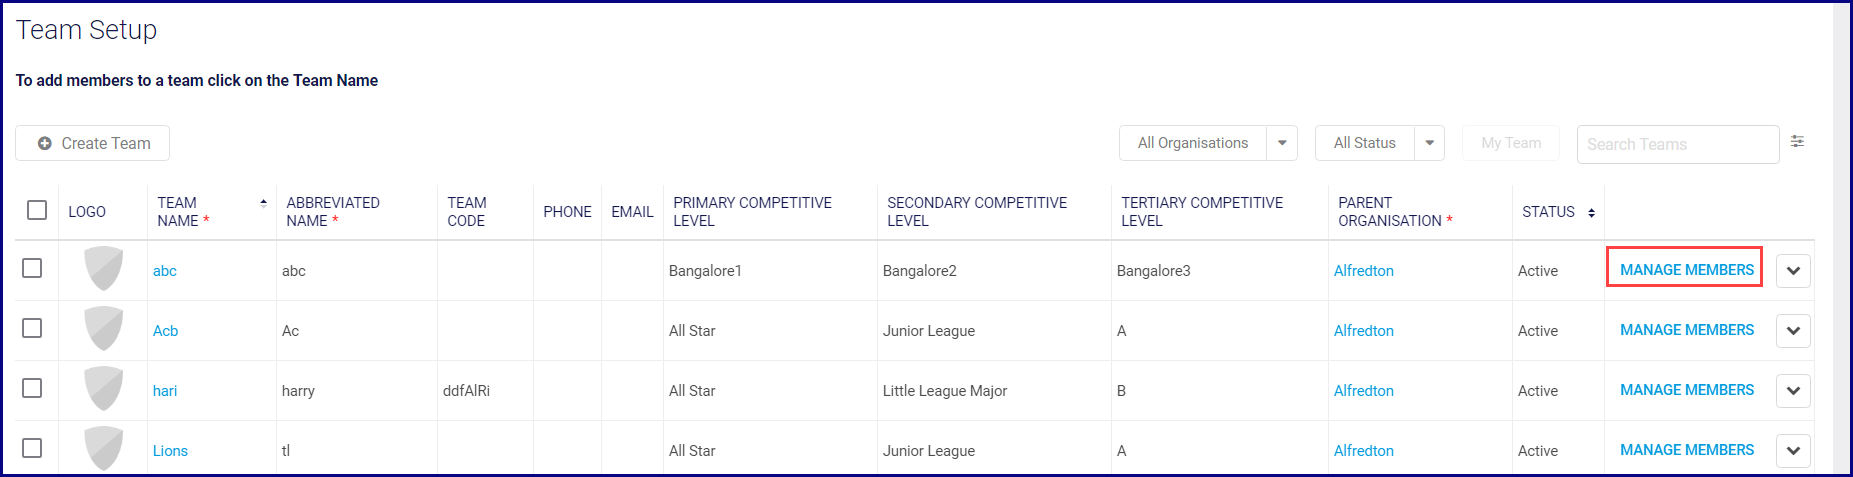
Task: Expand the abc row actions chevron
Action: [1793, 271]
